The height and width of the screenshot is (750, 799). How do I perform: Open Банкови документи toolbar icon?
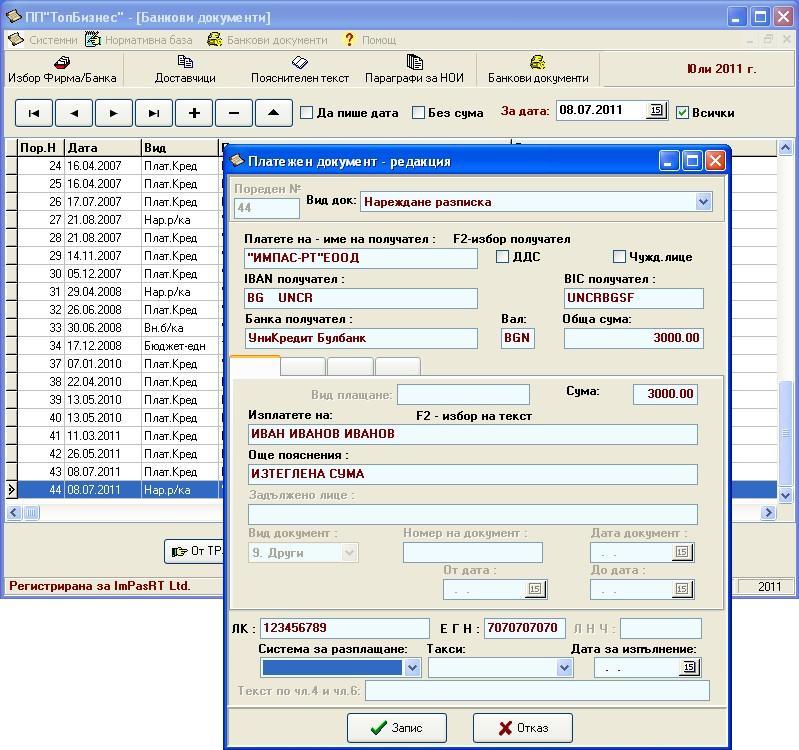coord(538,62)
